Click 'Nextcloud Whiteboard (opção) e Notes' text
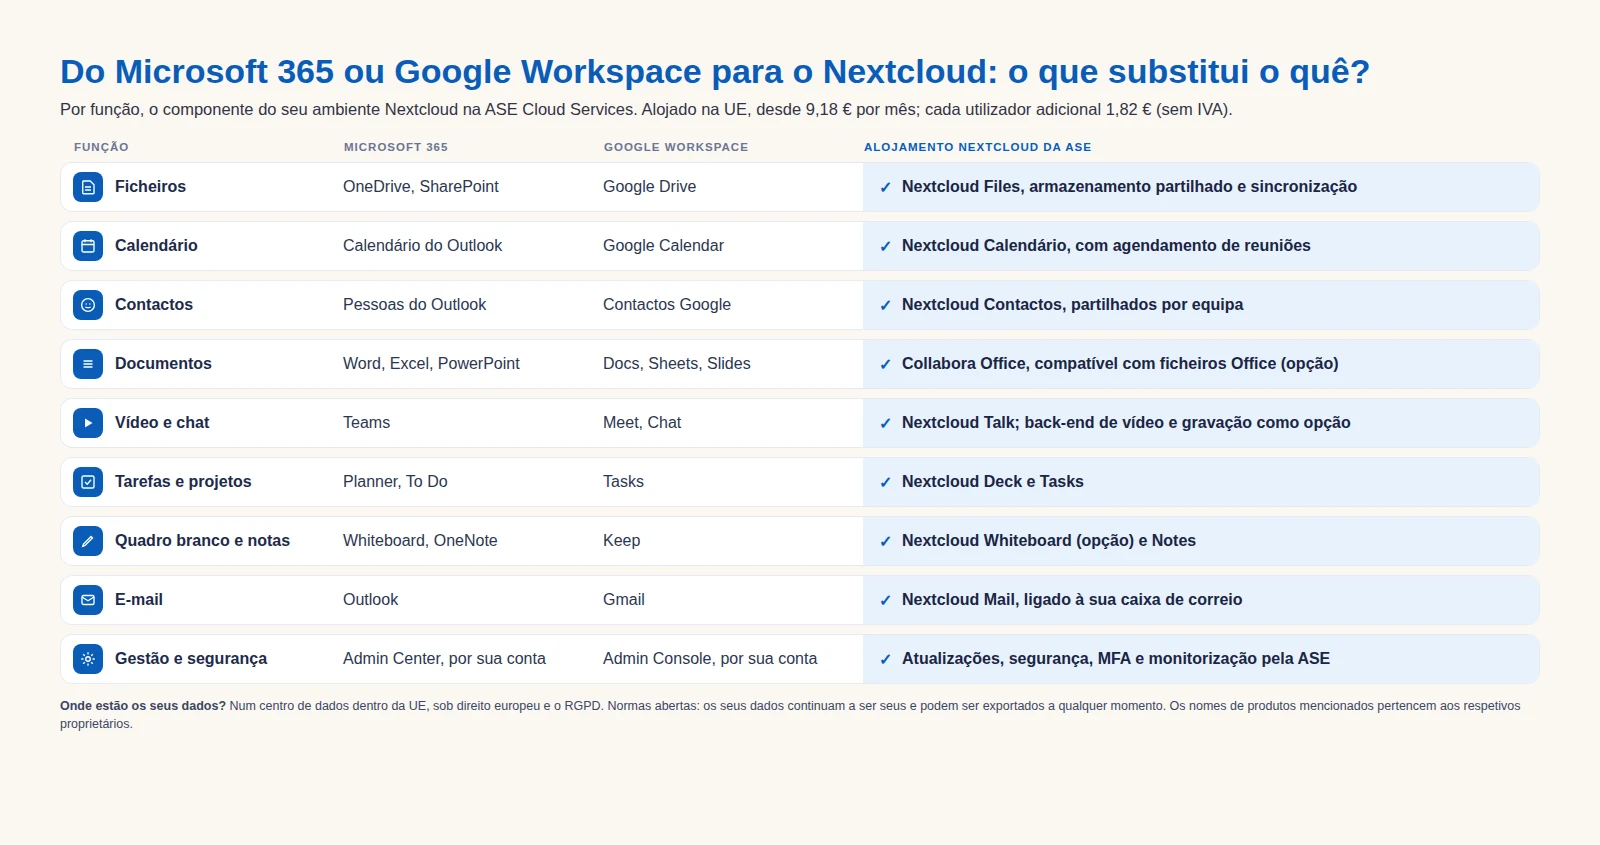Screen dimensions: 1600x845 pos(1049,541)
